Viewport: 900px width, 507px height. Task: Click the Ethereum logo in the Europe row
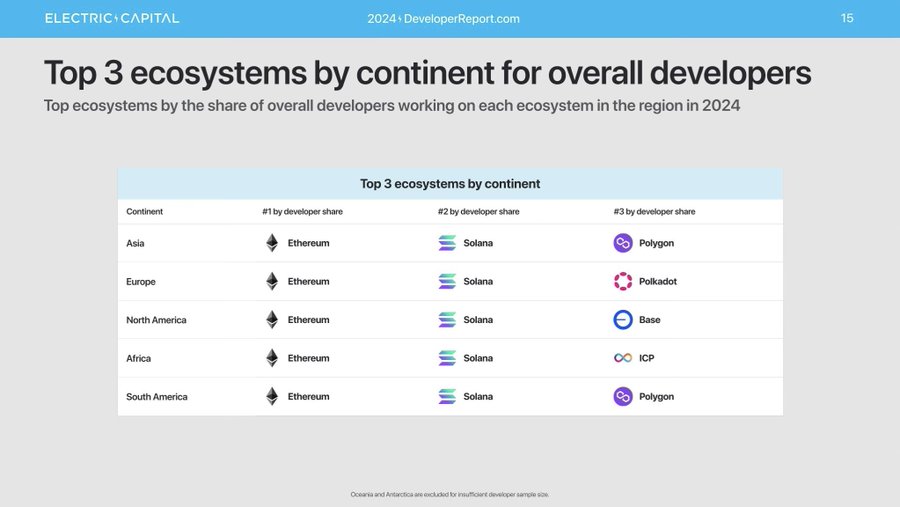(272, 281)
